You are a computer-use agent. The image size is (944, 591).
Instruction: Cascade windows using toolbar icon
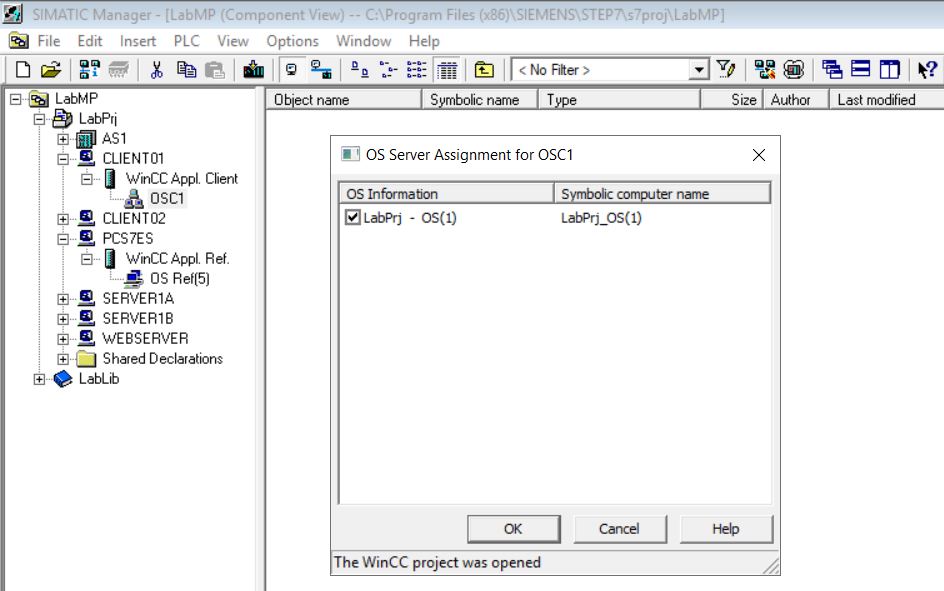[x=832, y=70]
